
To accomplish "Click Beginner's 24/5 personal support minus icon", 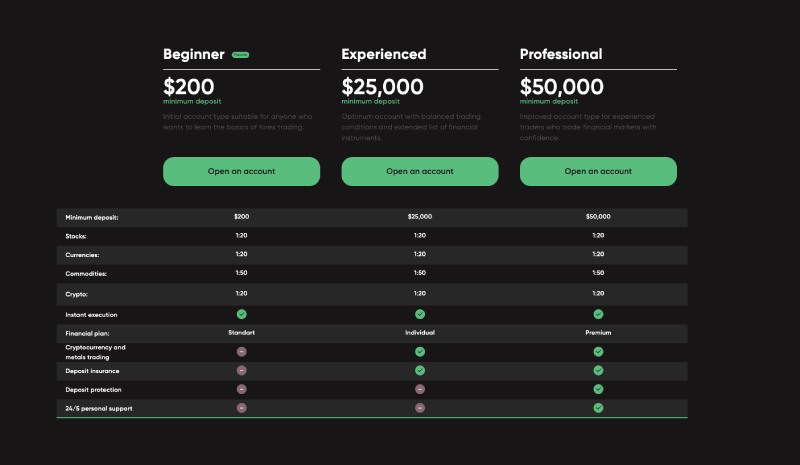I will point(241,408).
